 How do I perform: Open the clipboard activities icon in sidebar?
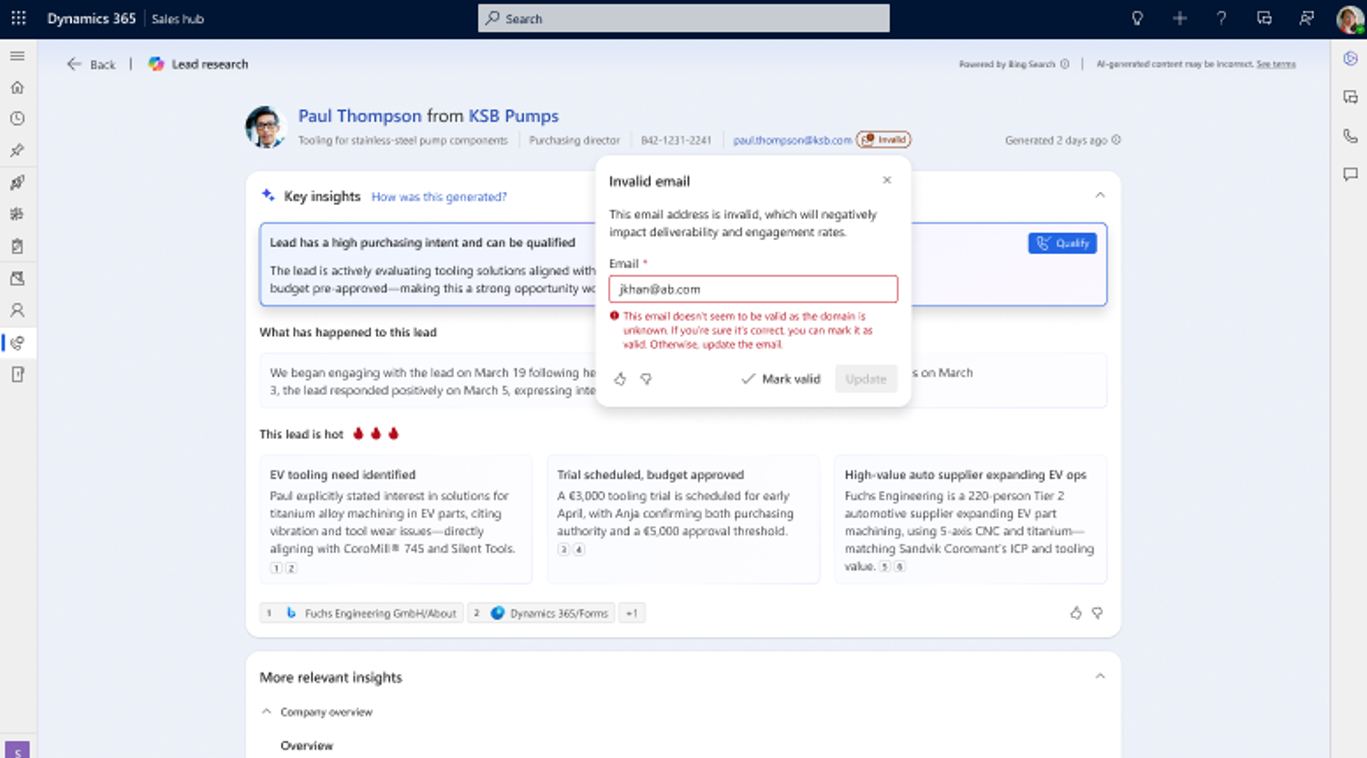click(x=17, y=246)
